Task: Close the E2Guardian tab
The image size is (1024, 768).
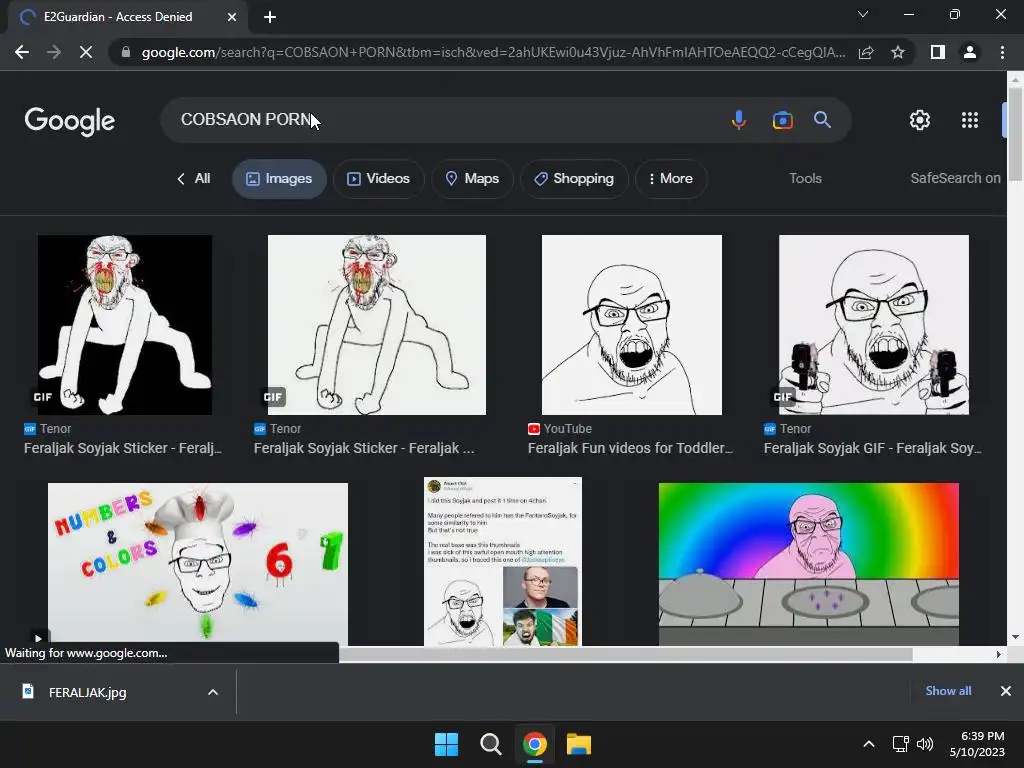Action: [x=232, y=17]
